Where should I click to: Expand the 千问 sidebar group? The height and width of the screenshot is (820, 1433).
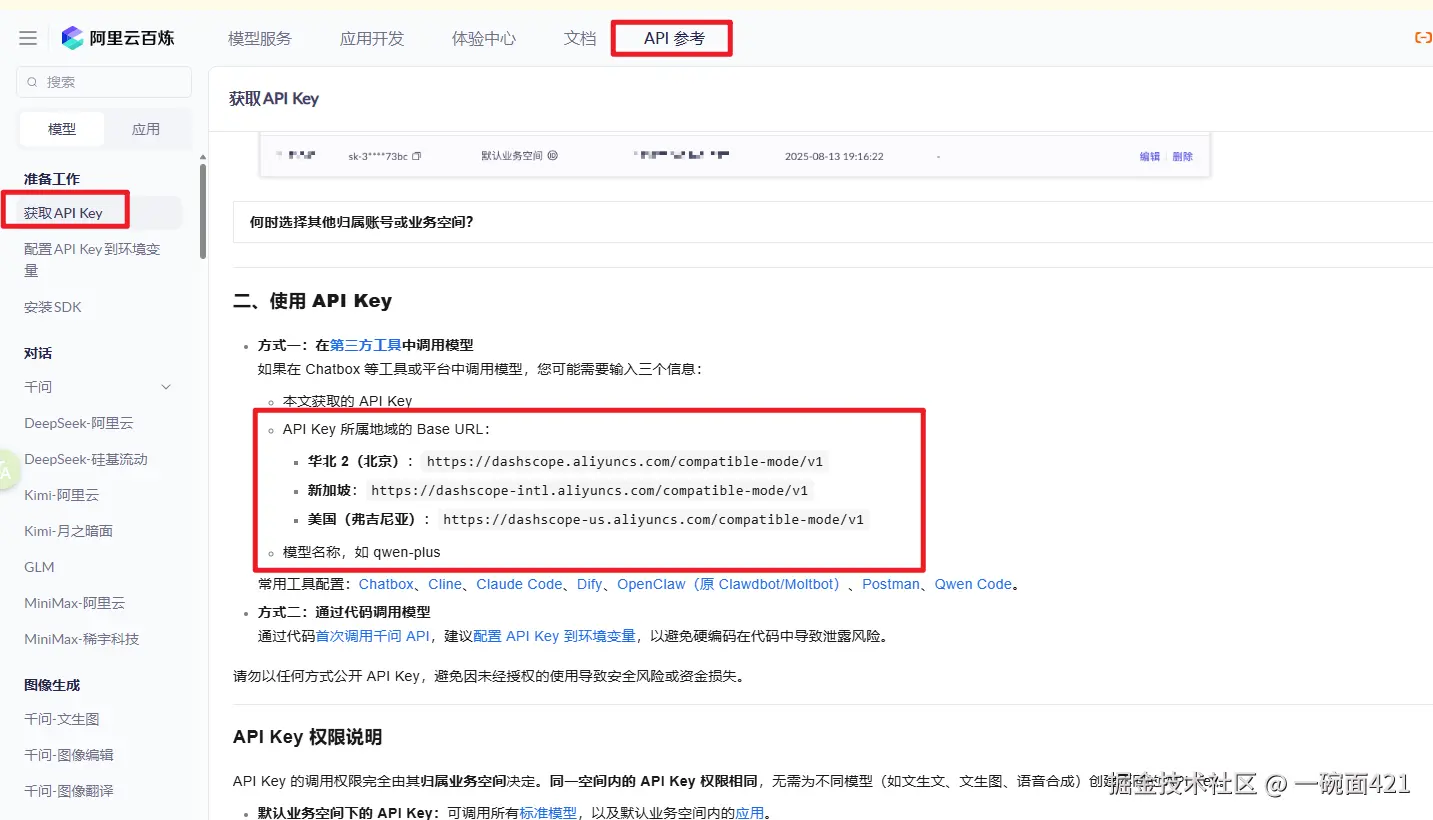pyautogui.click(x=166, y=387)
